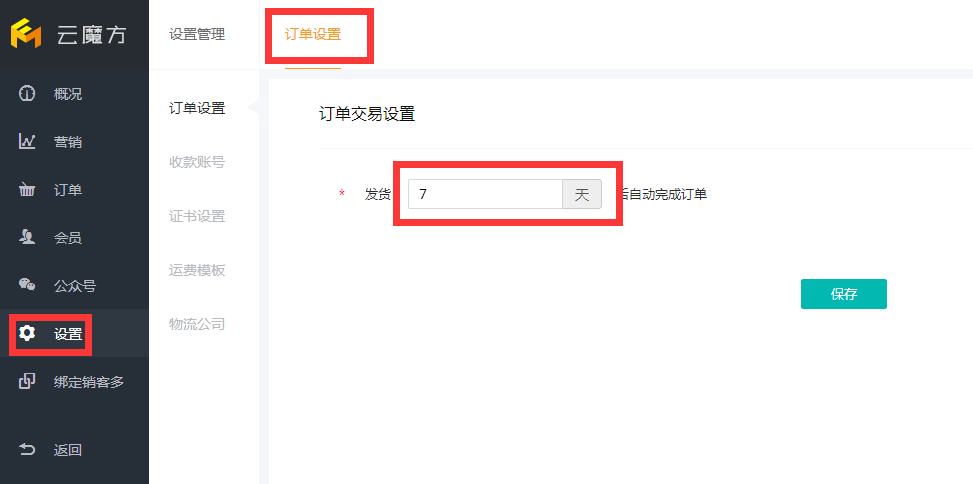Open the 概况 overview icon
The height and width of the screenshot is (484, 973).
coord(27,94)
